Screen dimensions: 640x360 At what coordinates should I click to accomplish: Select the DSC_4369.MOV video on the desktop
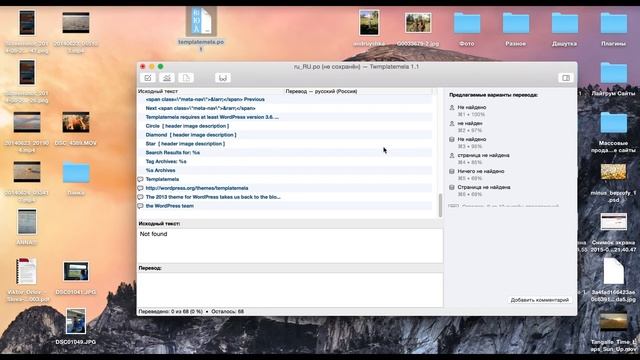click(76, 122)
